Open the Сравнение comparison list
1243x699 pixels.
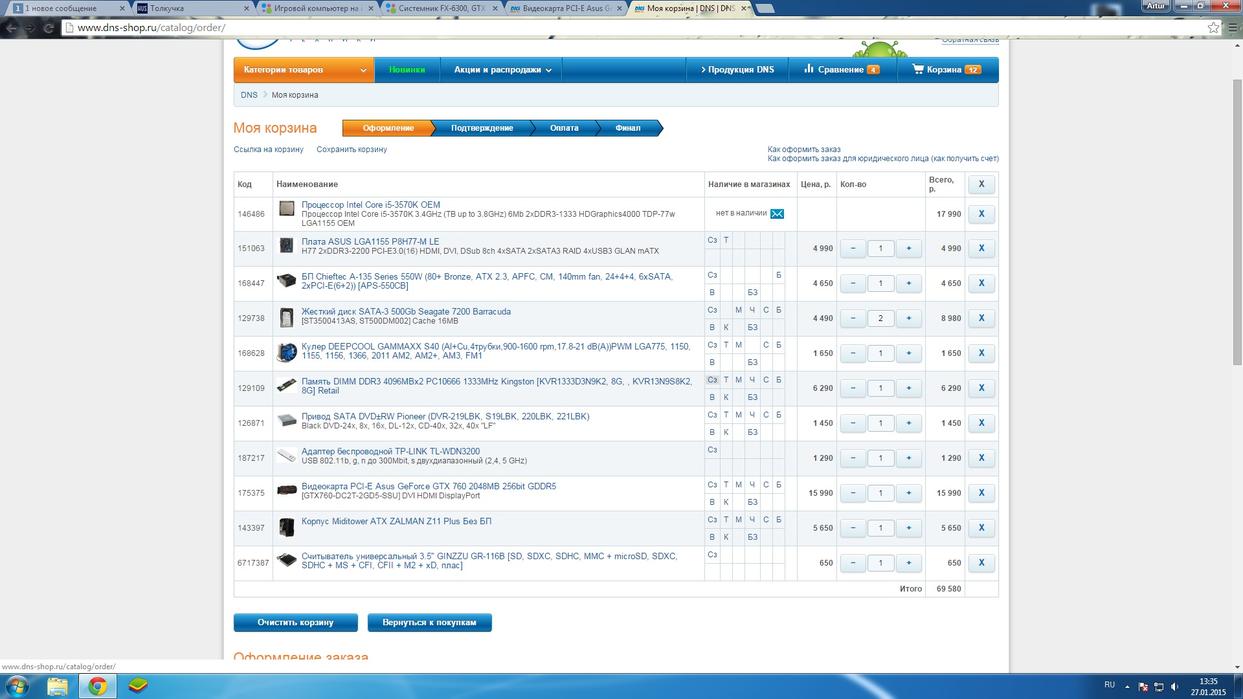(841, 70)
